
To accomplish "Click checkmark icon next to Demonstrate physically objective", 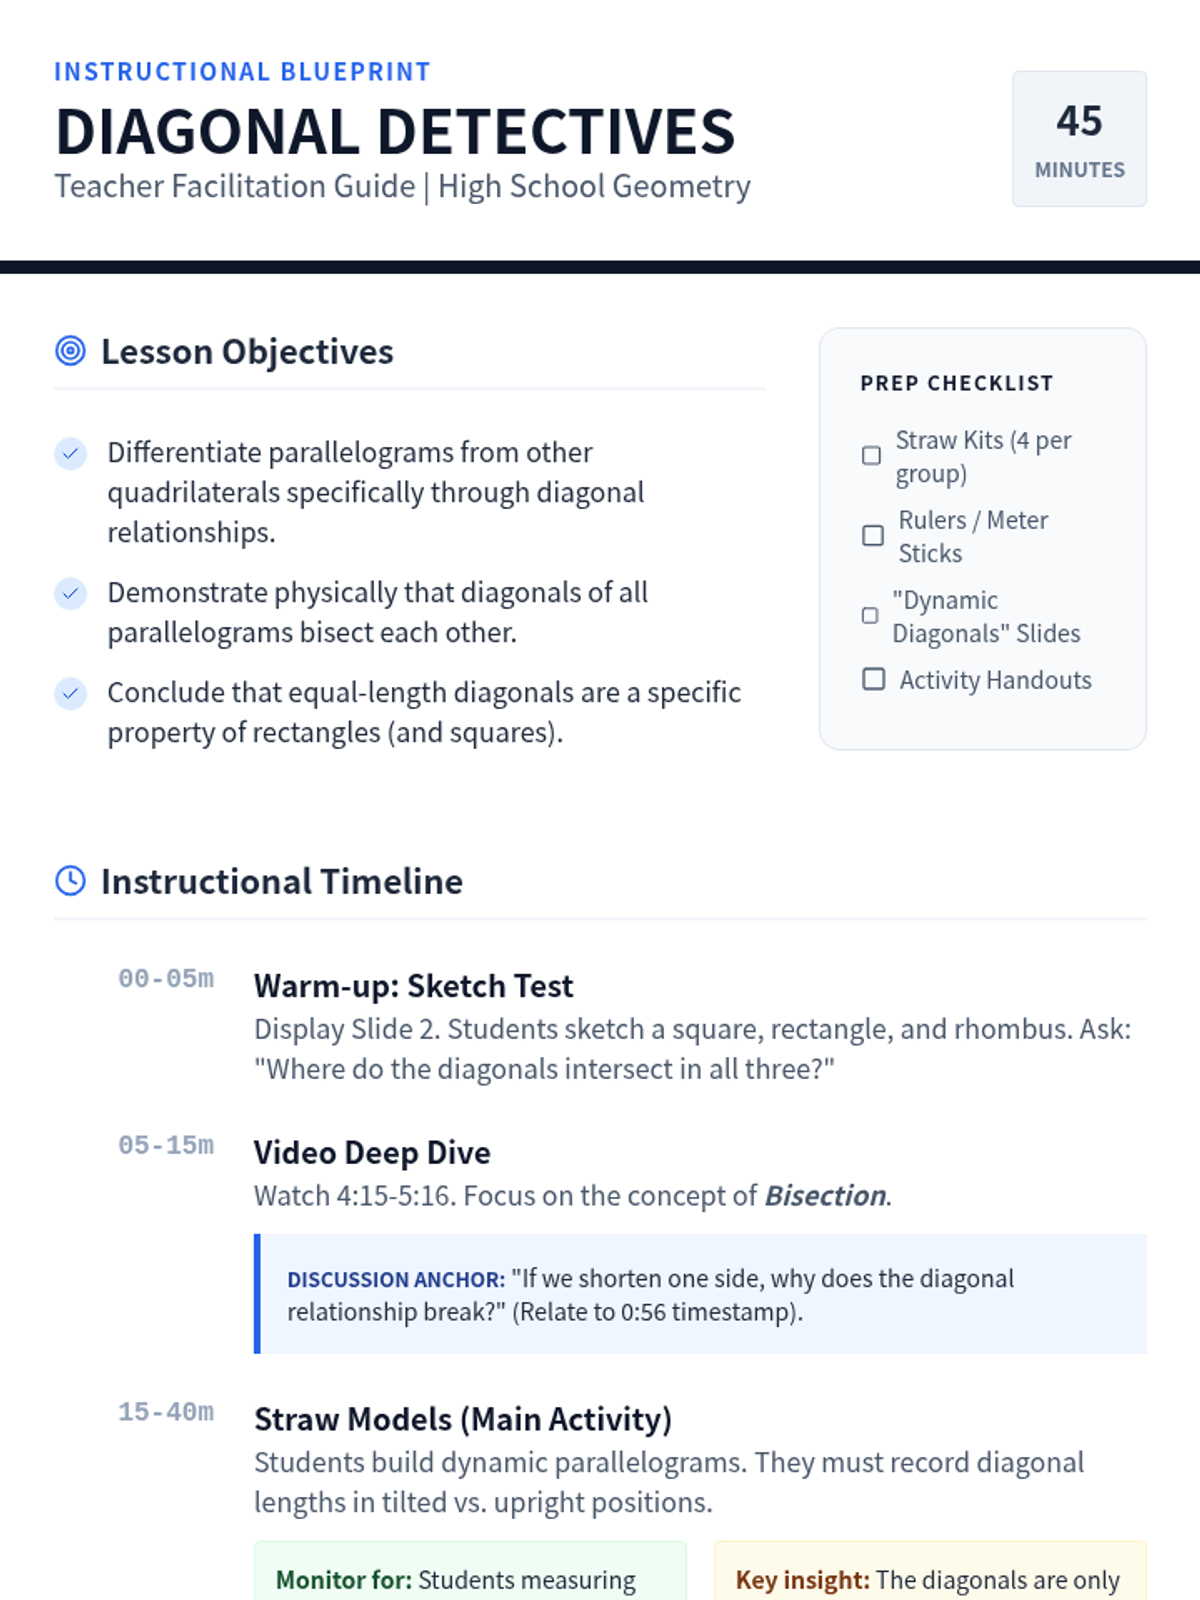I will coord(70,593).
